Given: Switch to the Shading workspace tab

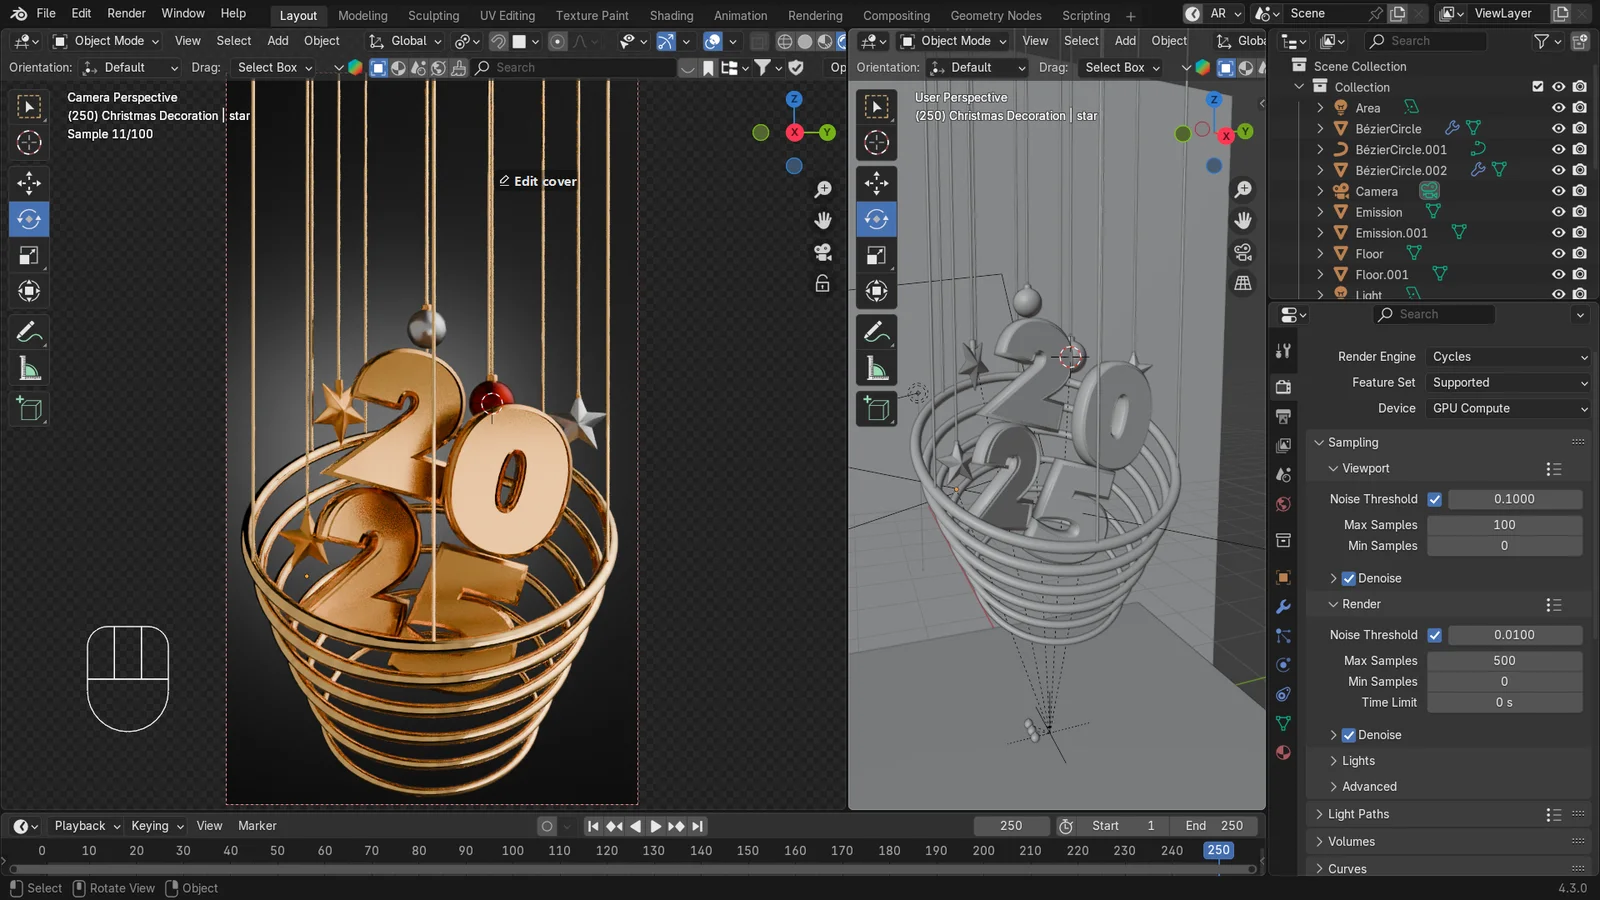Looking at the screenshot, I should point(671,15).
